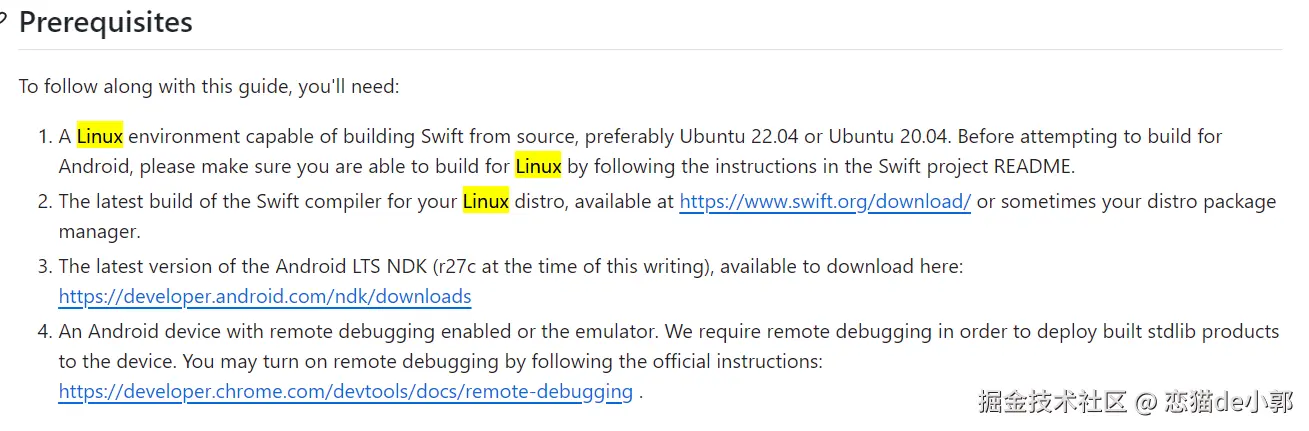Click highlighted Linux before "by following"
The height and width of the screenshot is (431, 1309).
click(538, 166)
